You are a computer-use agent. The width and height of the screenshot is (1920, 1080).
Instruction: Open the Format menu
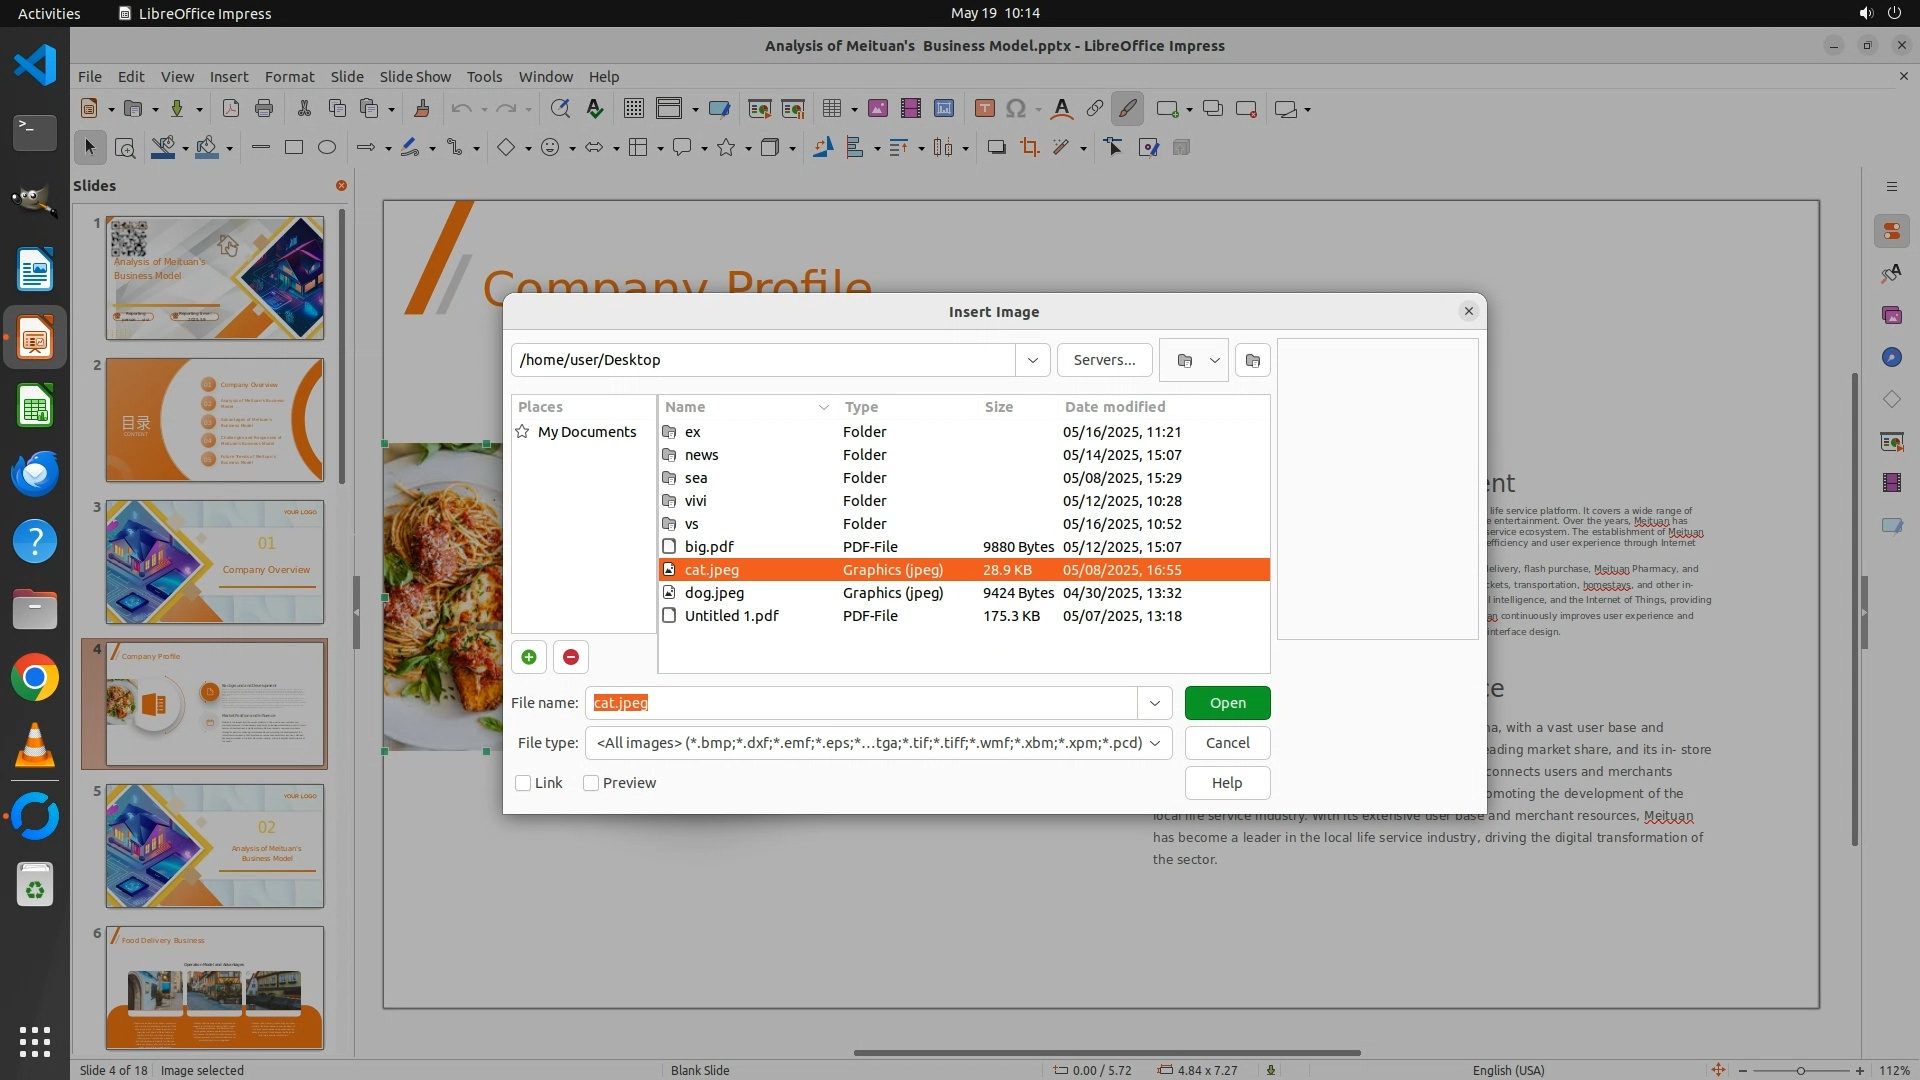(289, 76)
